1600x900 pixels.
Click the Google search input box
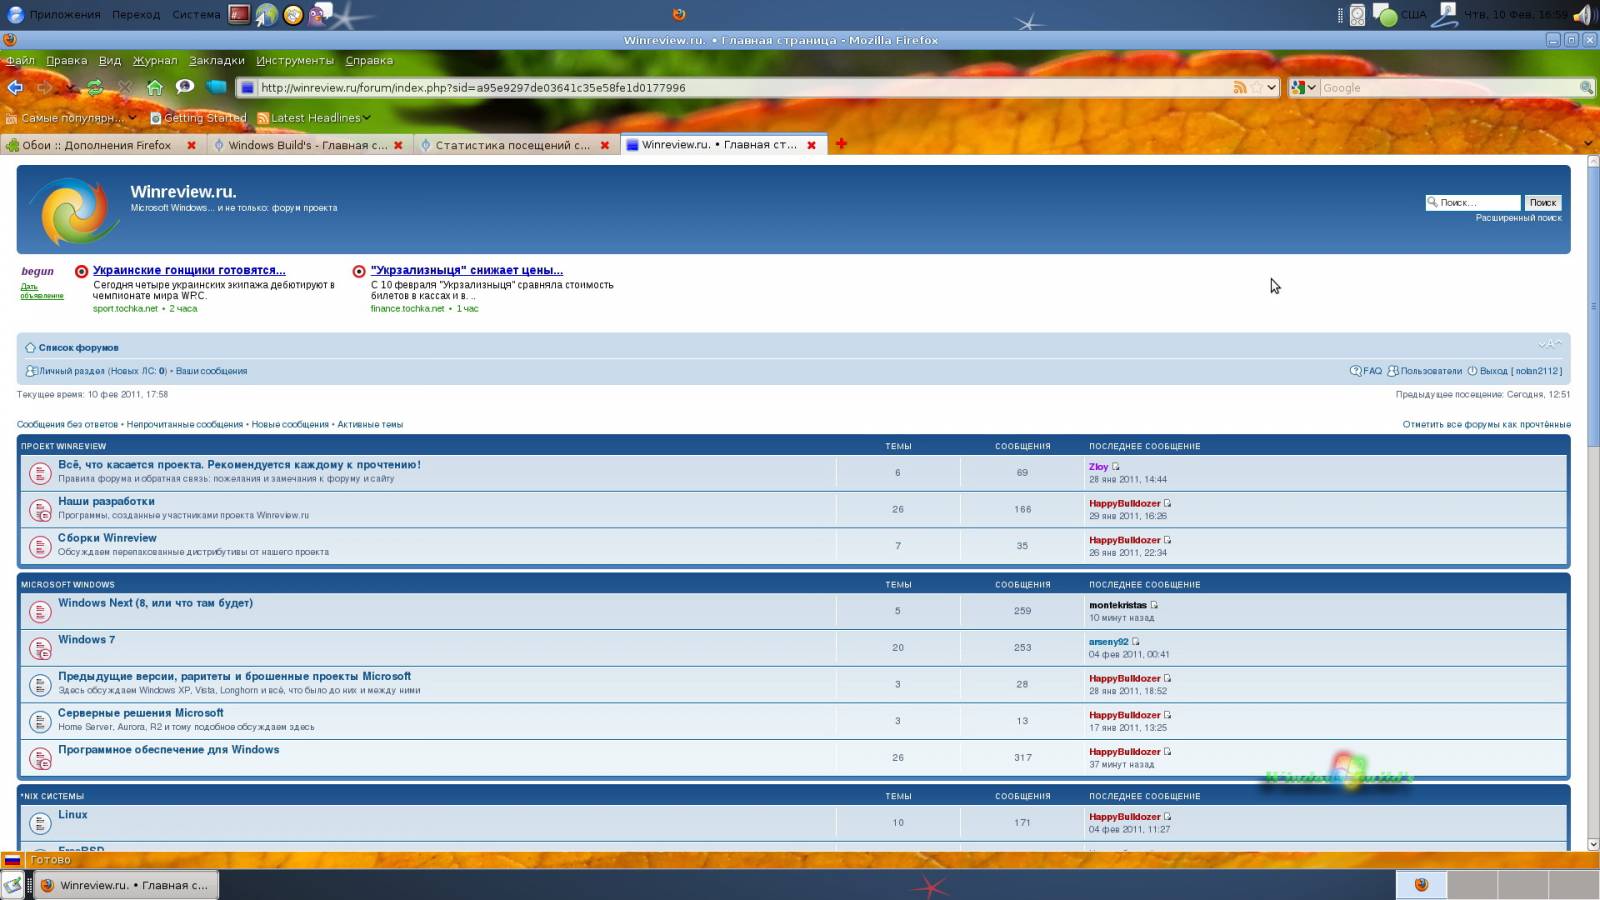pyautogui.click(x=1449, y=88)
